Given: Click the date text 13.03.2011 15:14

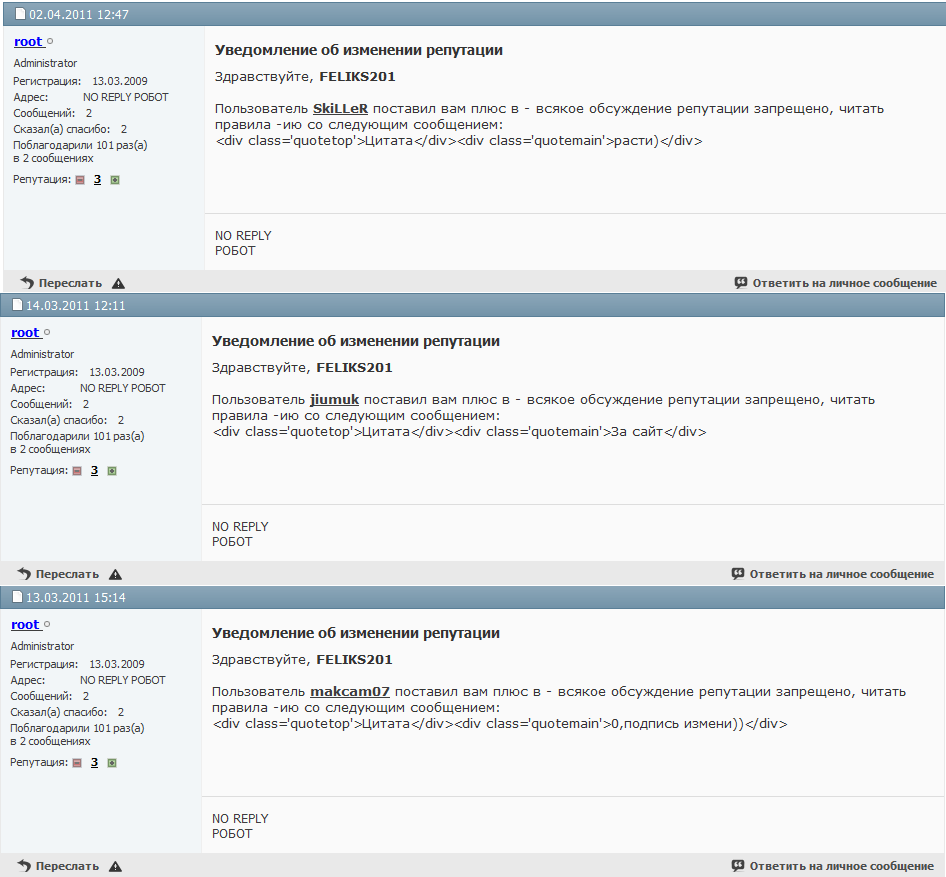Looking at the screenshot, I should pyautogui.click(x=75, y=598).
